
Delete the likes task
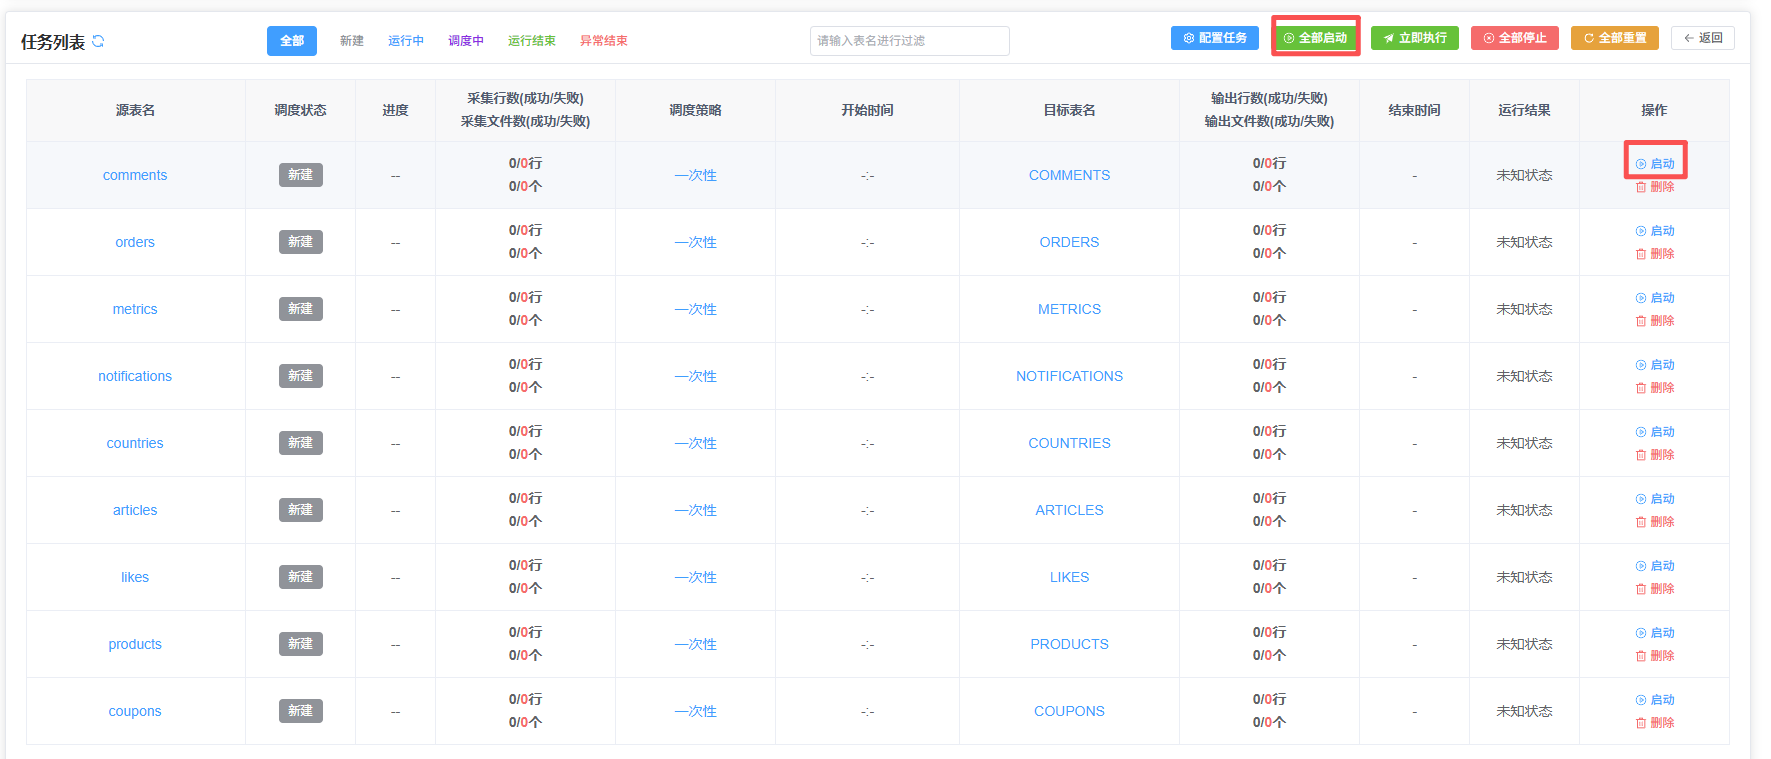(1655, 589)
